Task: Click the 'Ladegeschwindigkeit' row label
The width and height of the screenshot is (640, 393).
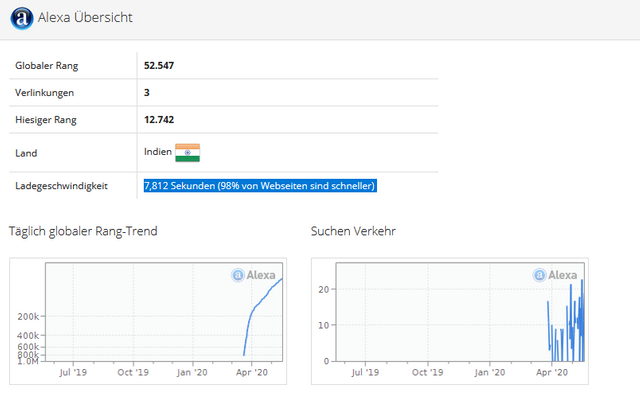Action: [61, 186]
